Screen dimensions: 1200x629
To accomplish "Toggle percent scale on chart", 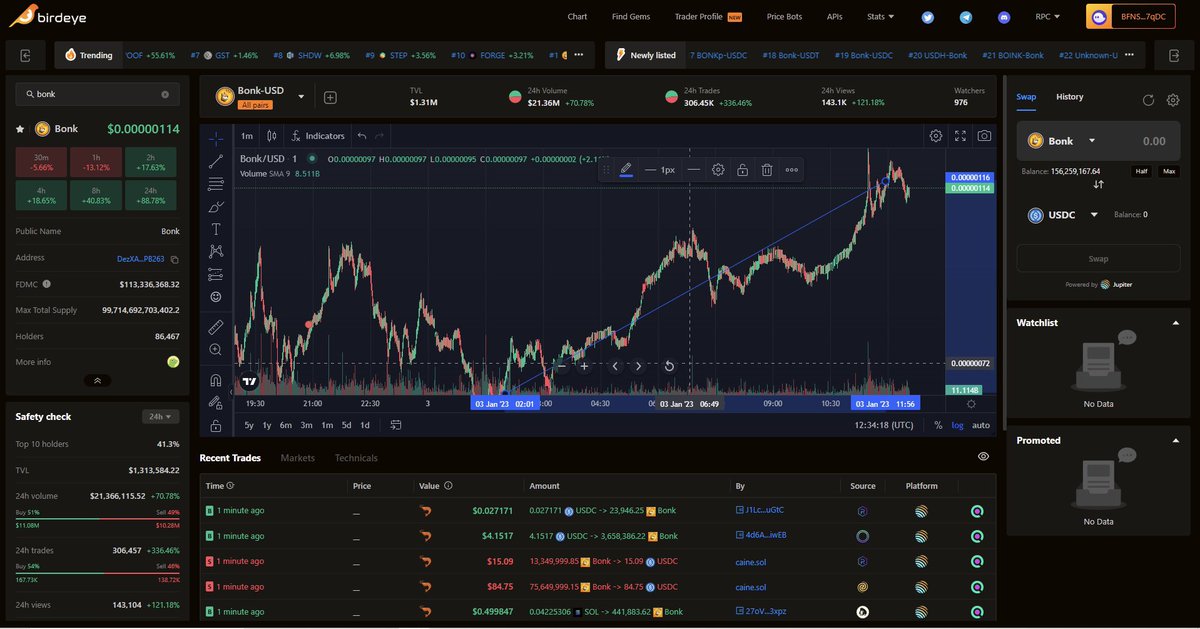I will (x=938, y=425).
